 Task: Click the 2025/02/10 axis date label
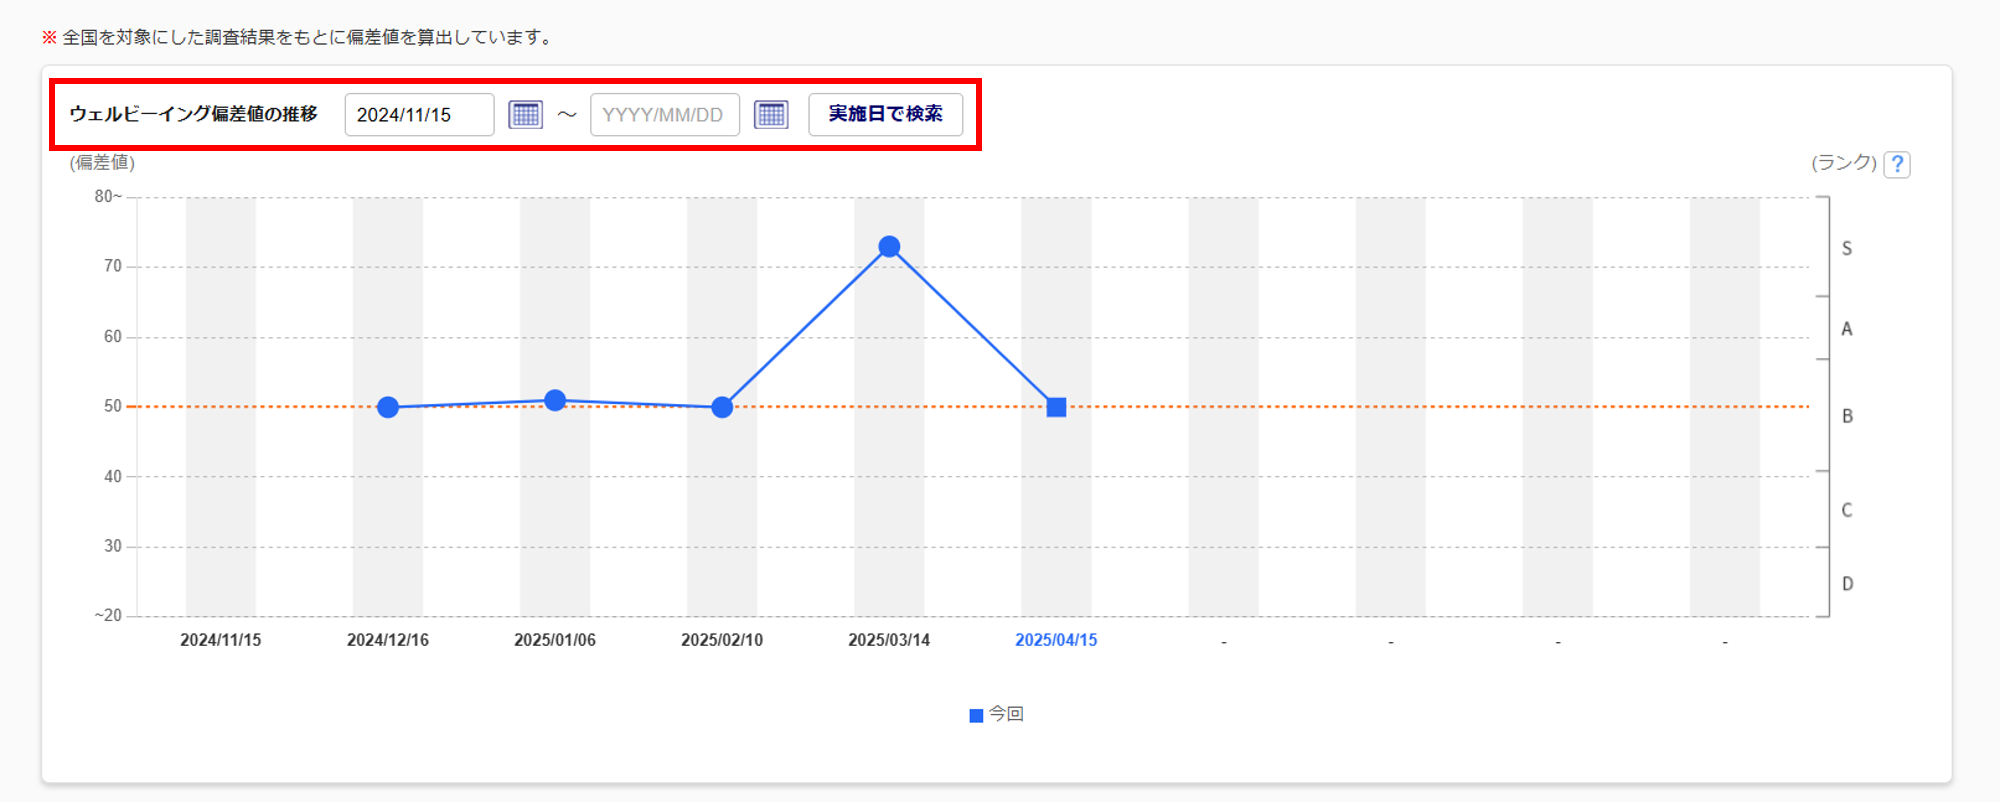coord(722,640)
